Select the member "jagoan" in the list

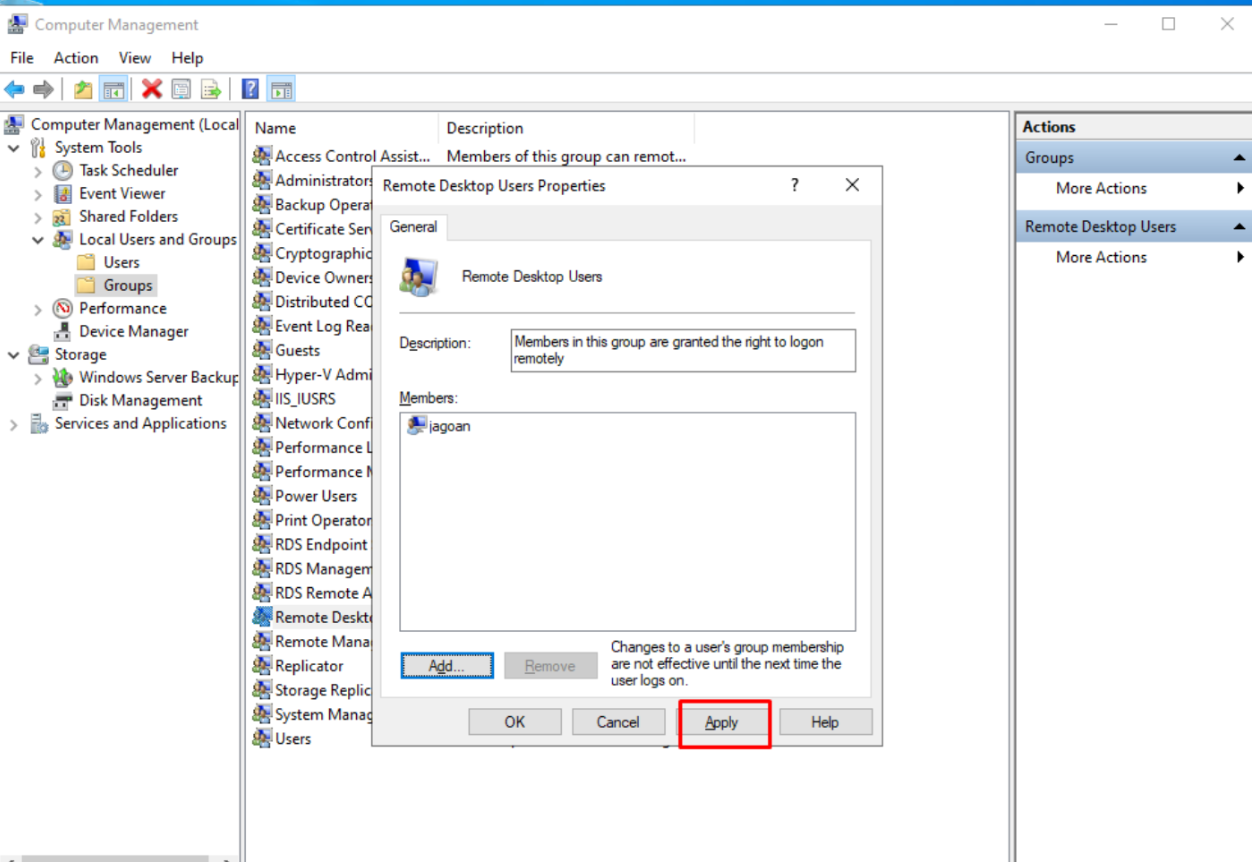pyautogui.click(x=449, y=426)
